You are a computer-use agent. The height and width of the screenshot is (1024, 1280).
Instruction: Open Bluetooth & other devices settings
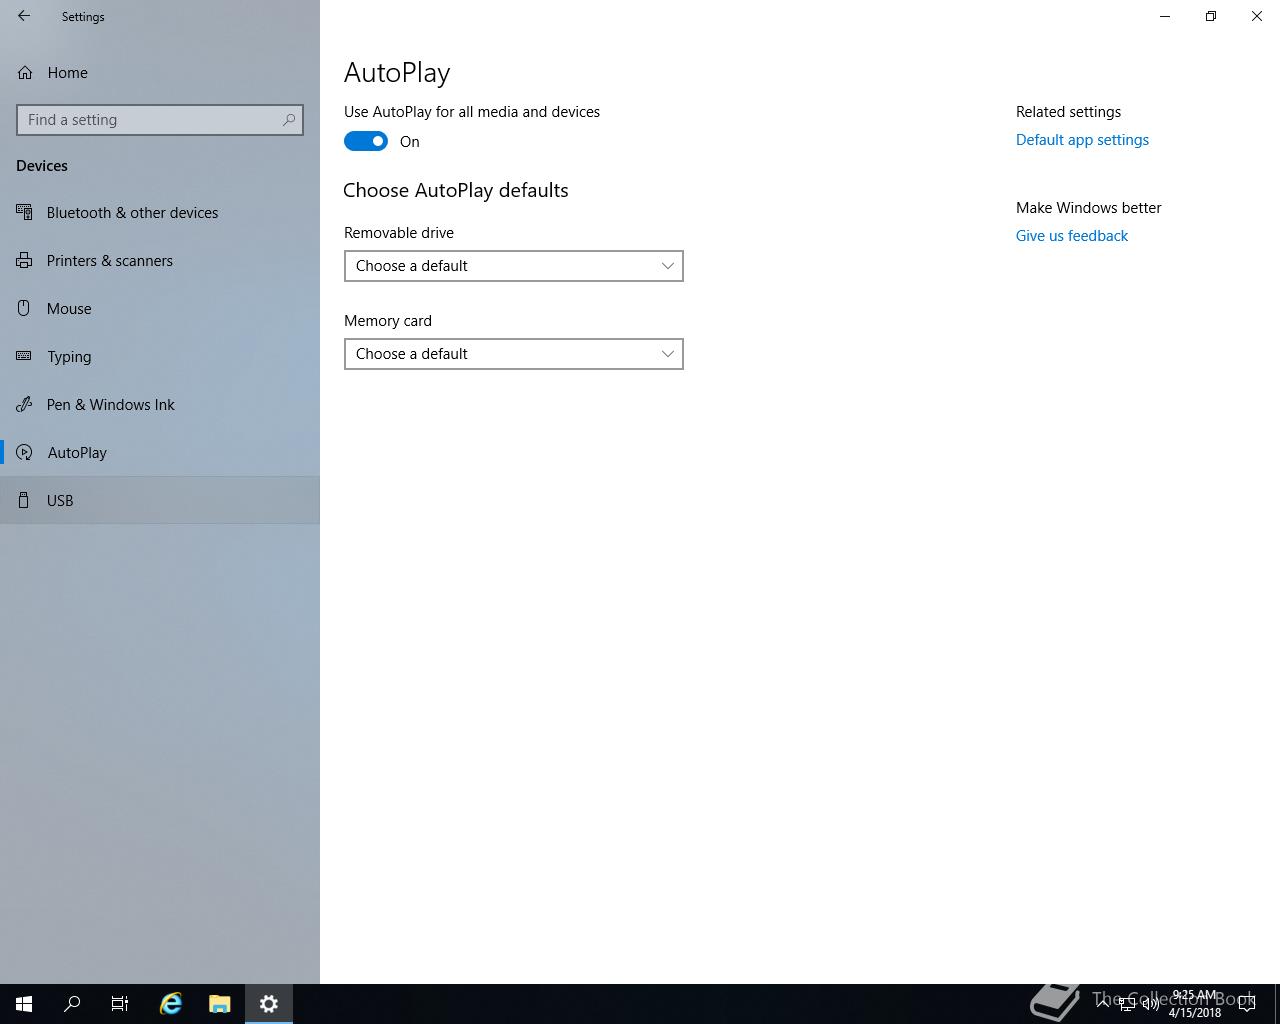(x=160, y=212)
